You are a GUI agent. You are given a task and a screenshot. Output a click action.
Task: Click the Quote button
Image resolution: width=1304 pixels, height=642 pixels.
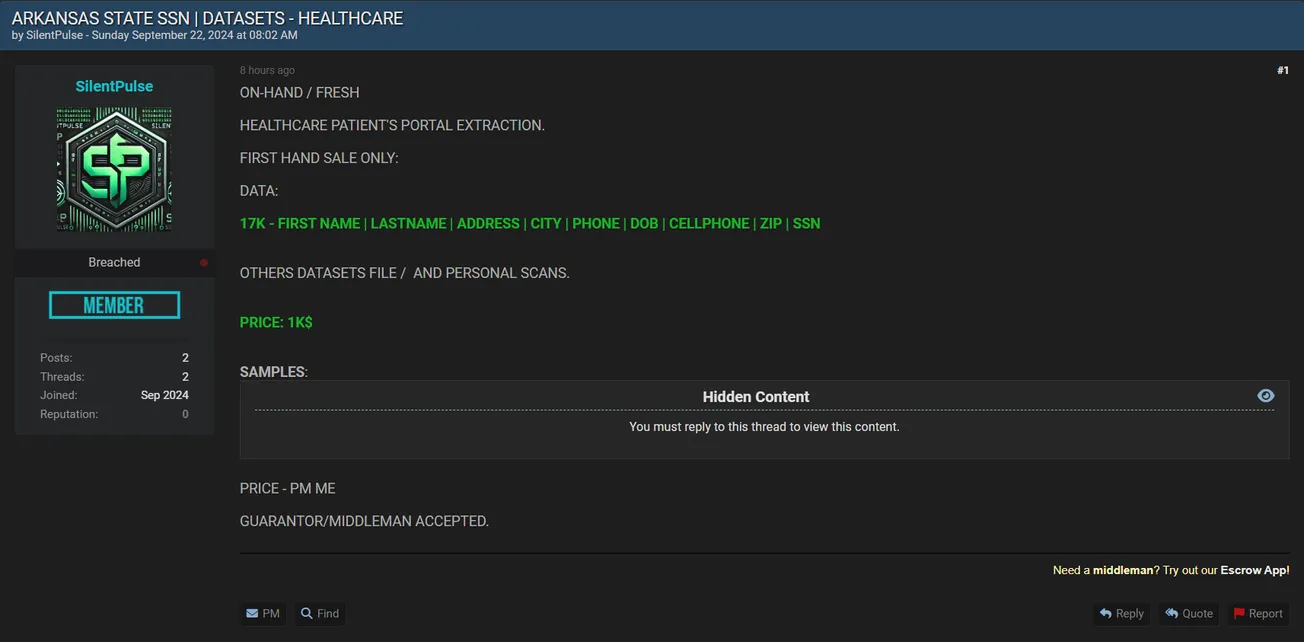(x=1188, y=613)
